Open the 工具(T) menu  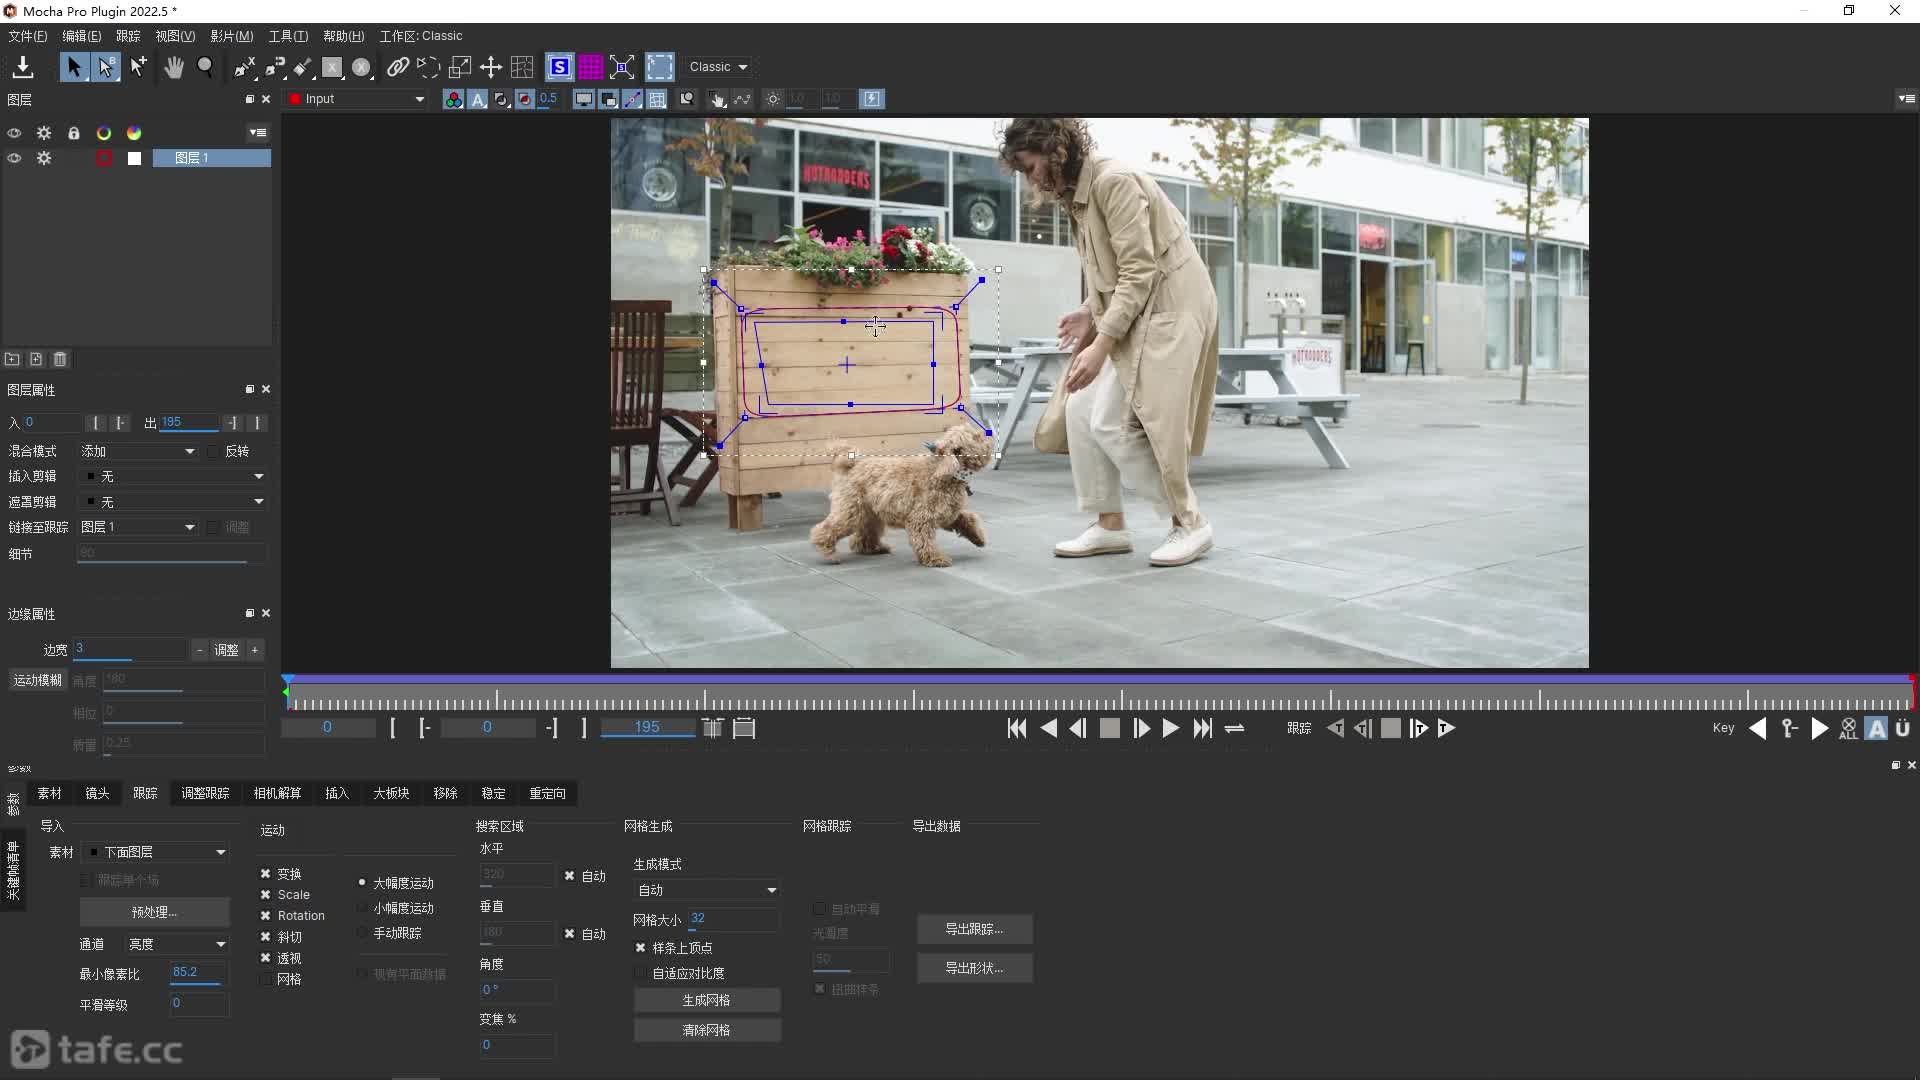[288, 36]
